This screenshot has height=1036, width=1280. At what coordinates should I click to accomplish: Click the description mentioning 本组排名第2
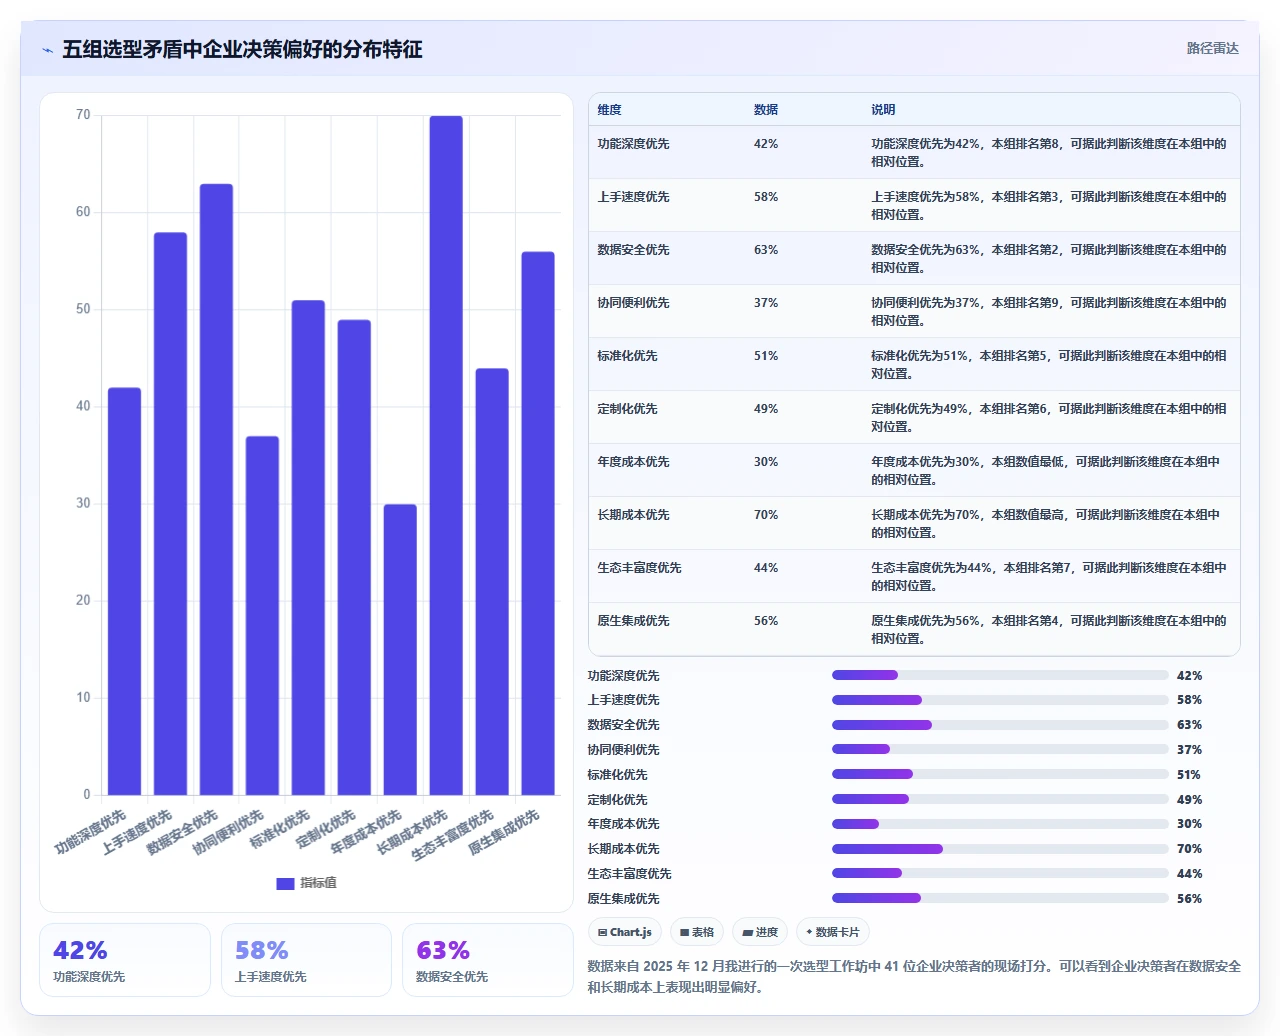pyautogui.click(x=1049, y=259)
